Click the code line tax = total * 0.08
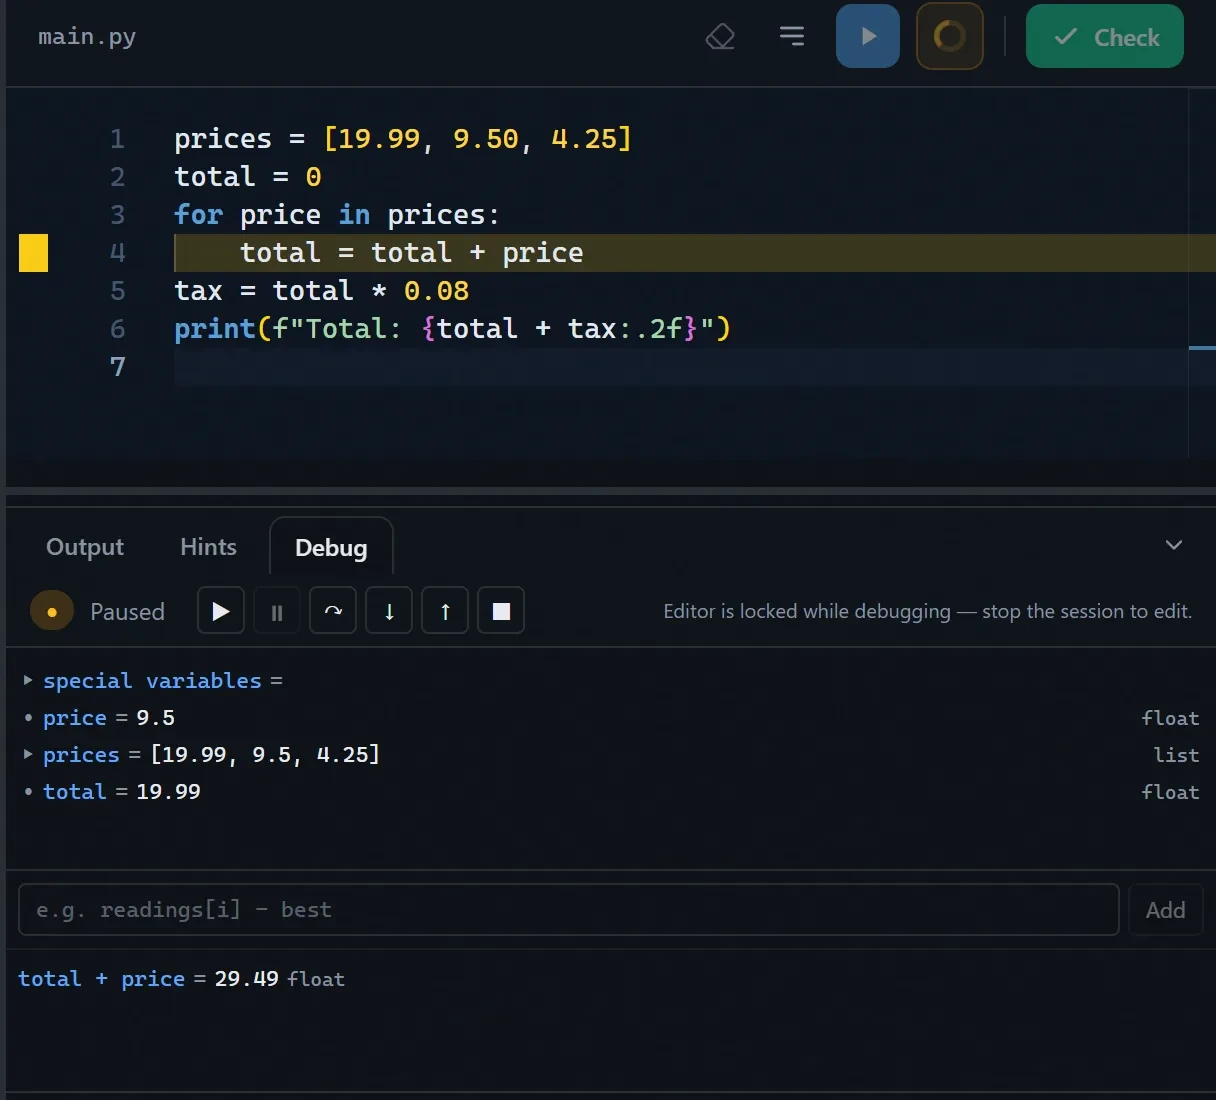1216x1100 pixels. pos(321,291)
